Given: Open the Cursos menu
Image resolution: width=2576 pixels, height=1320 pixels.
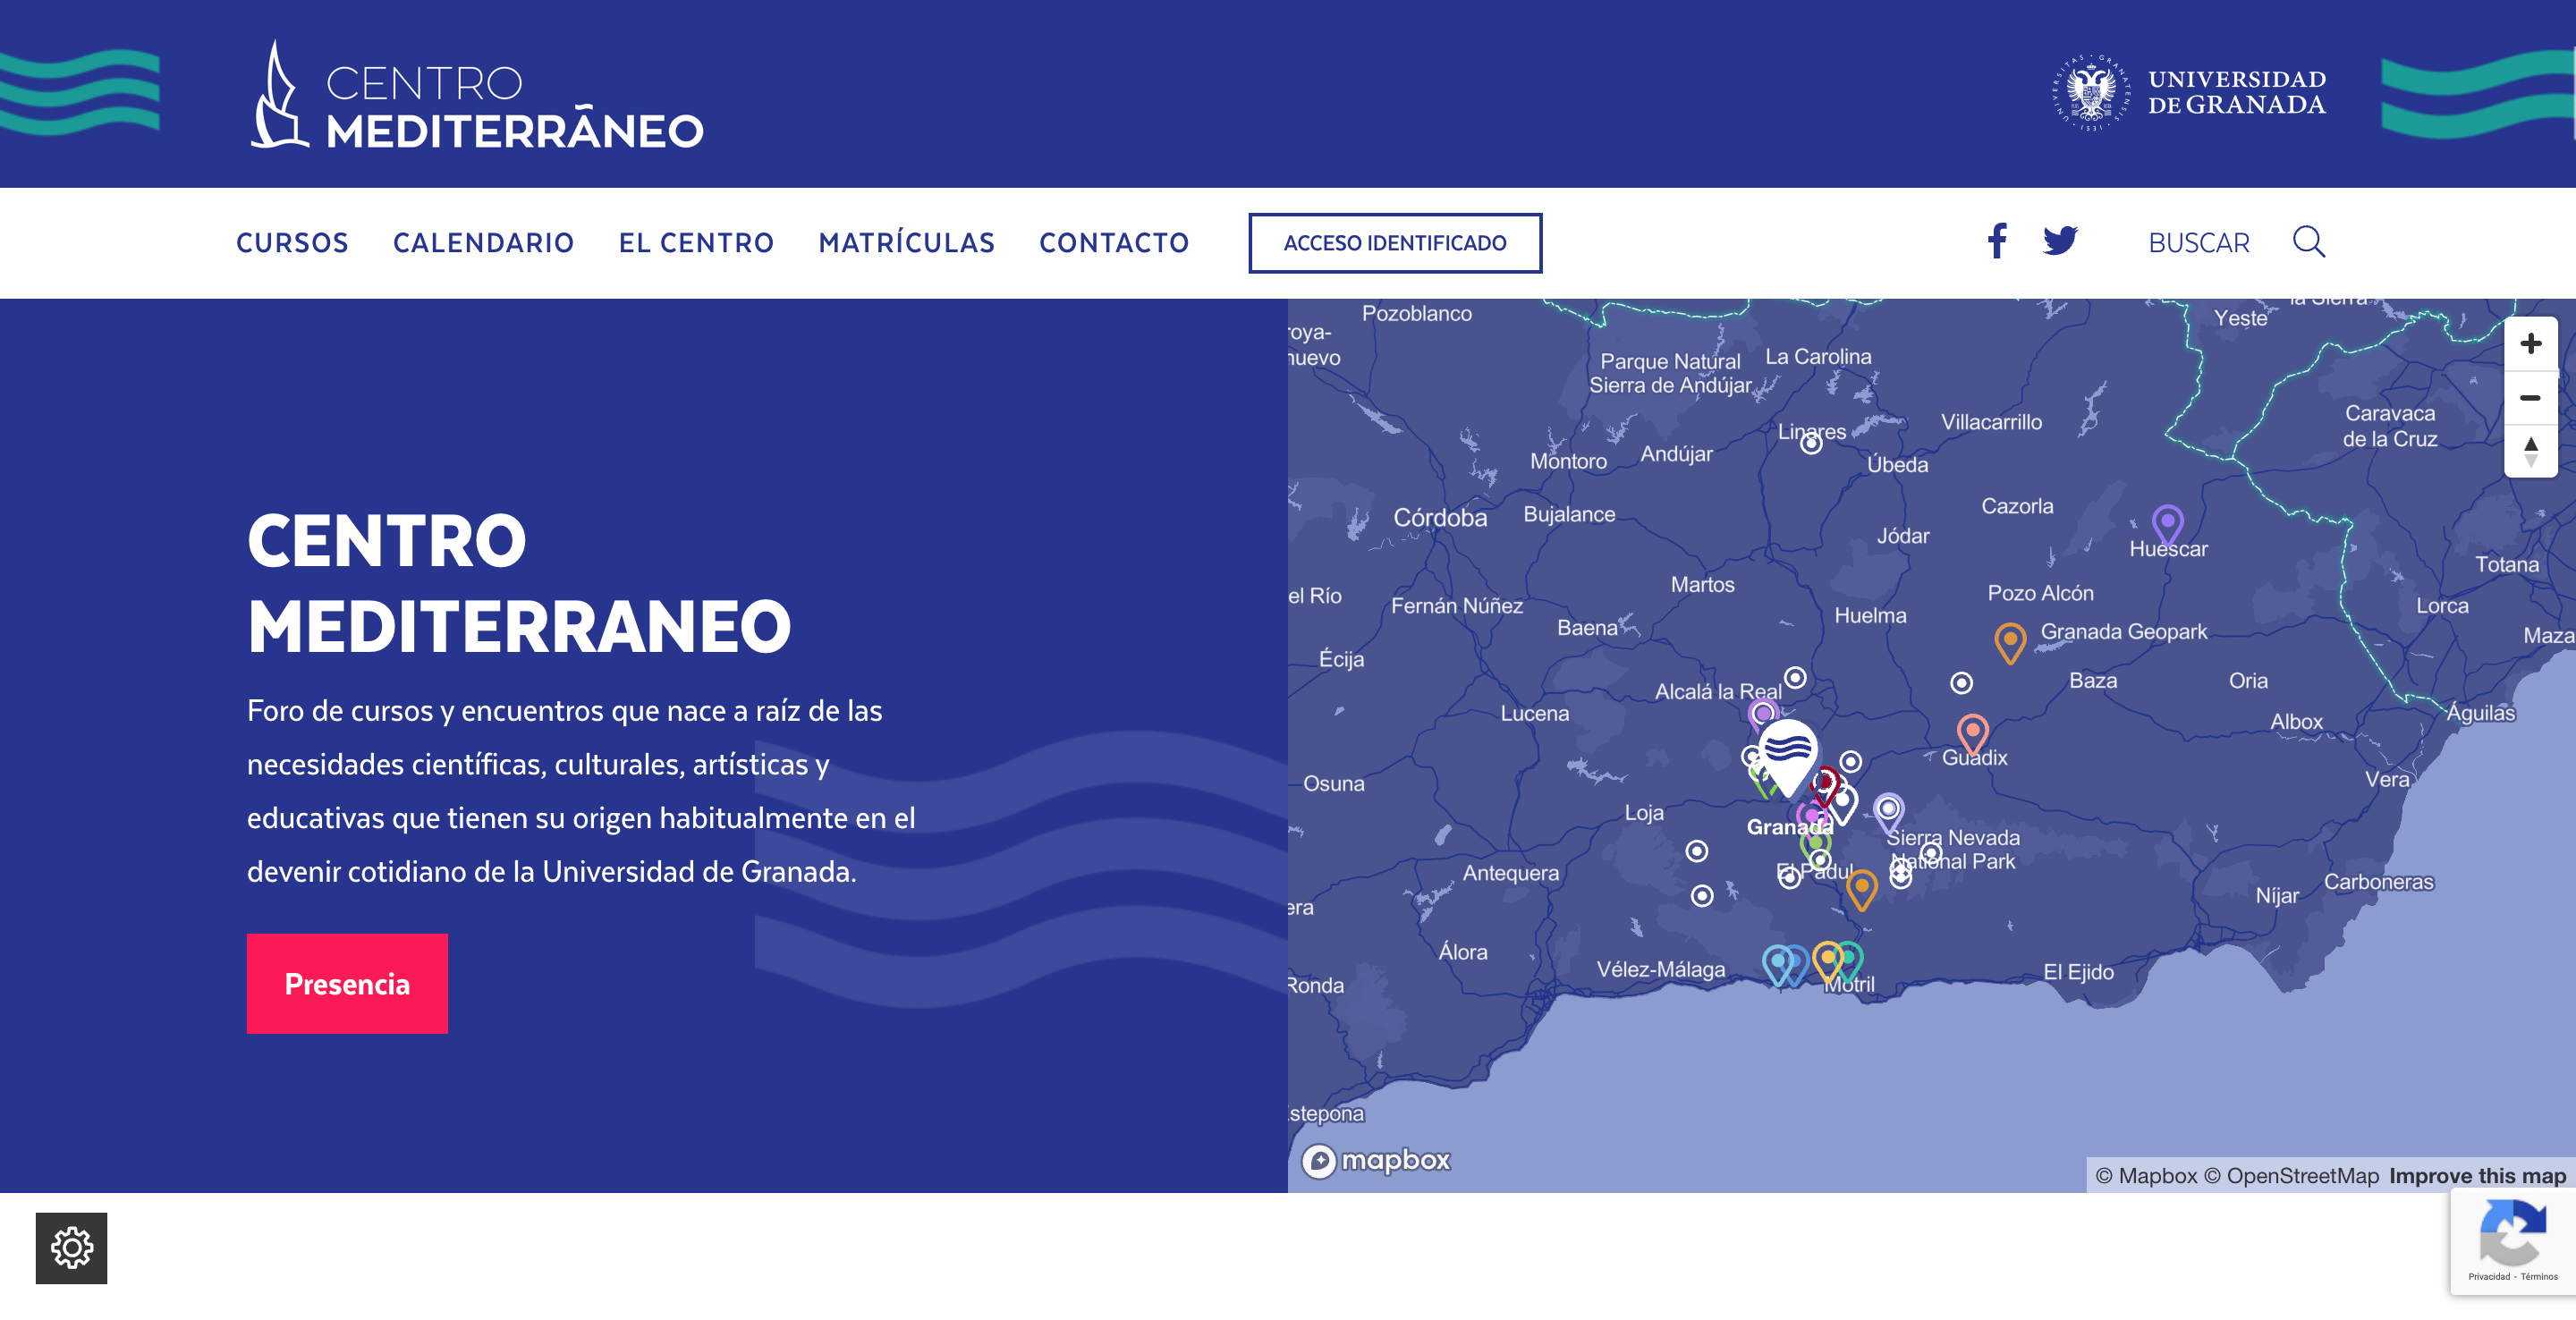Looking at the screenshot, I should (x=292, y=243).
